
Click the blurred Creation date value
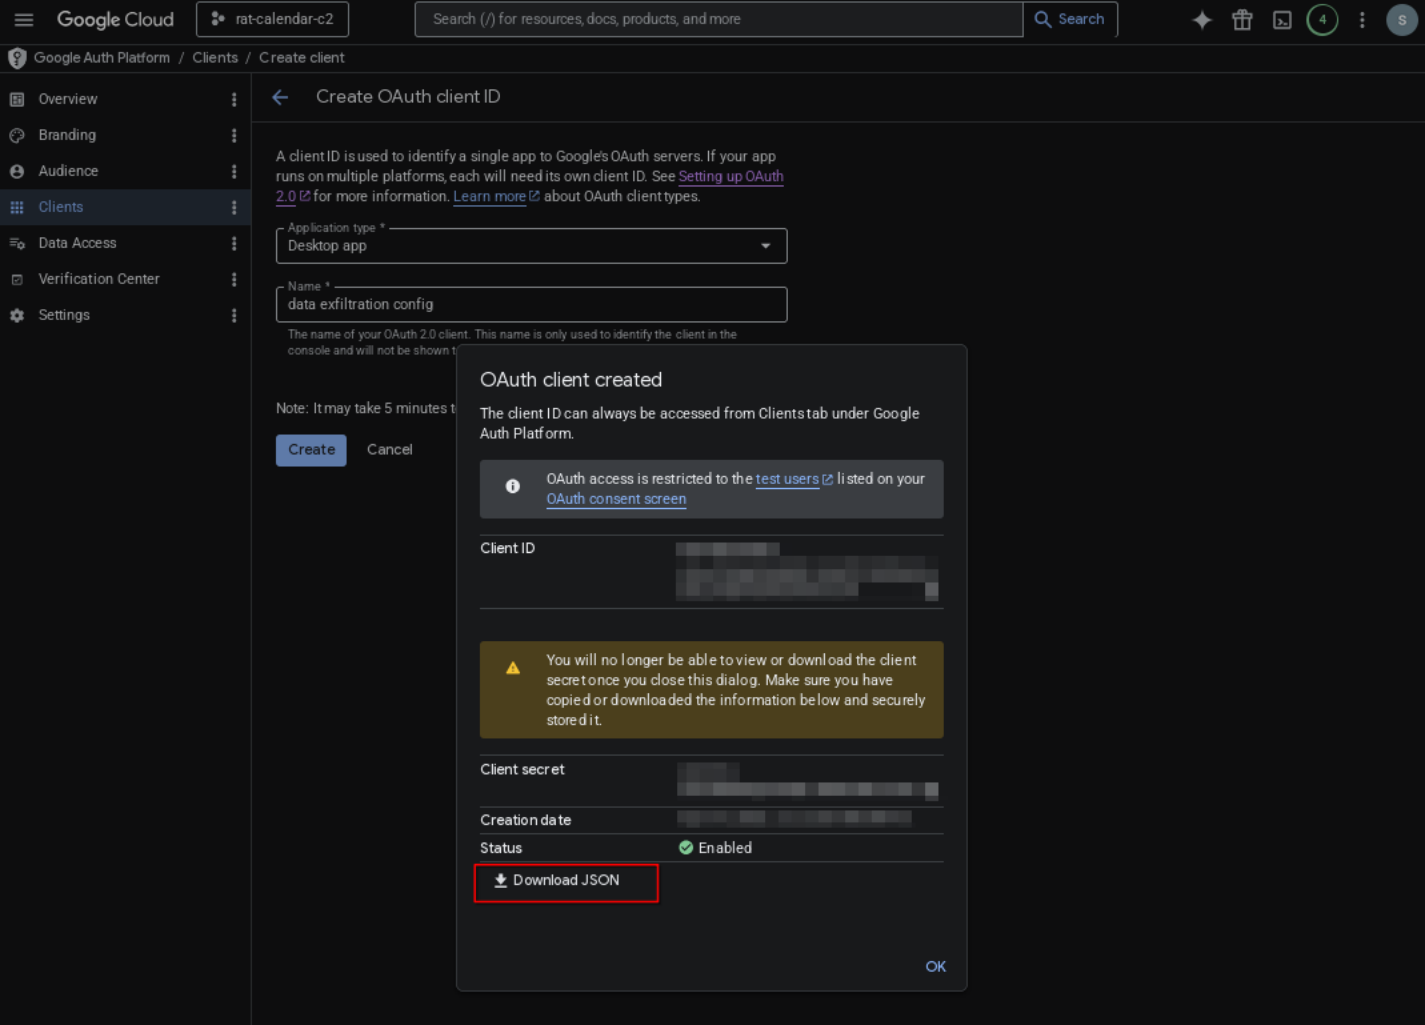(794, 819)
